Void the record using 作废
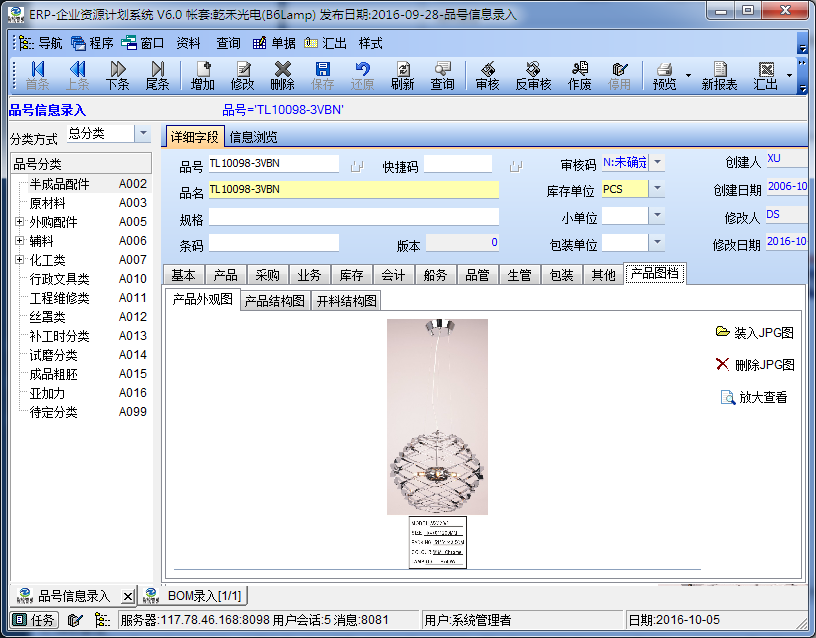 point(579,76)
